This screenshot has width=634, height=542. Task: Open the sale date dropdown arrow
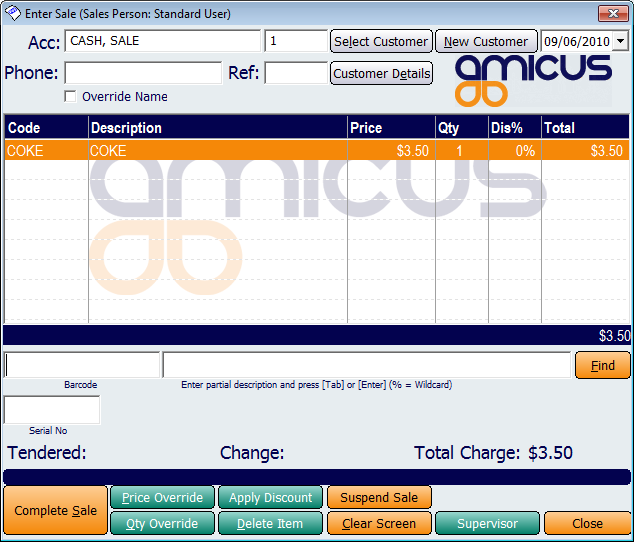(620, 41)
